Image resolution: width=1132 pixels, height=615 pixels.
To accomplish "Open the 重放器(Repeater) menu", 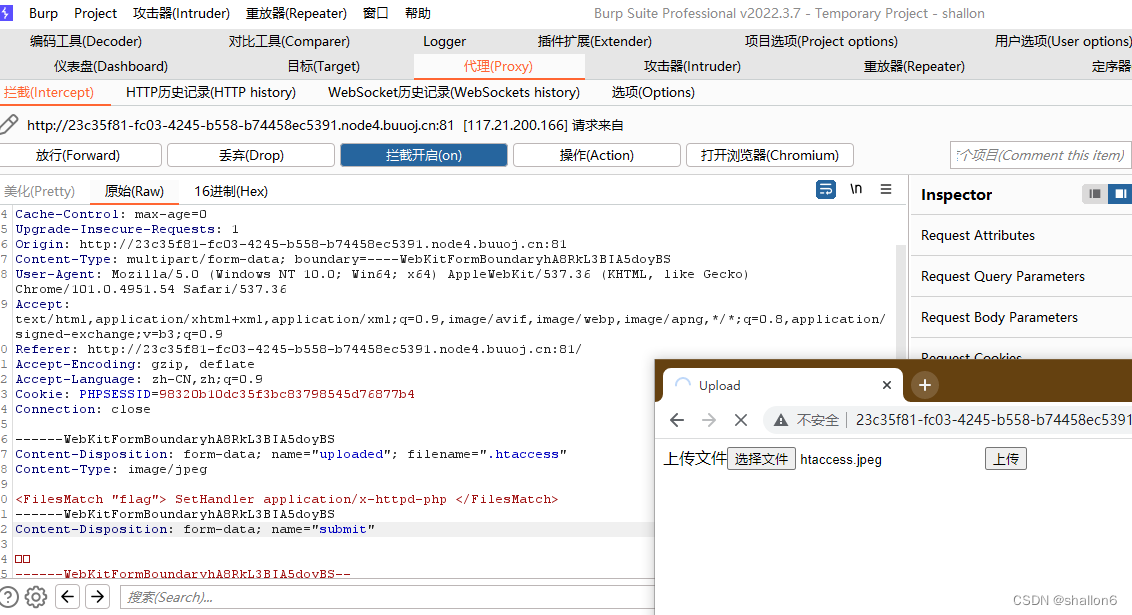I will 296,13.
